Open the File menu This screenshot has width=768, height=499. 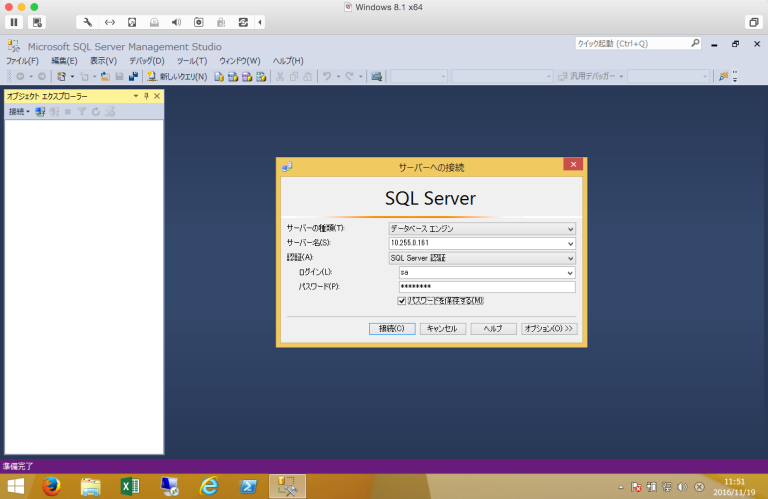pos(22,61)
